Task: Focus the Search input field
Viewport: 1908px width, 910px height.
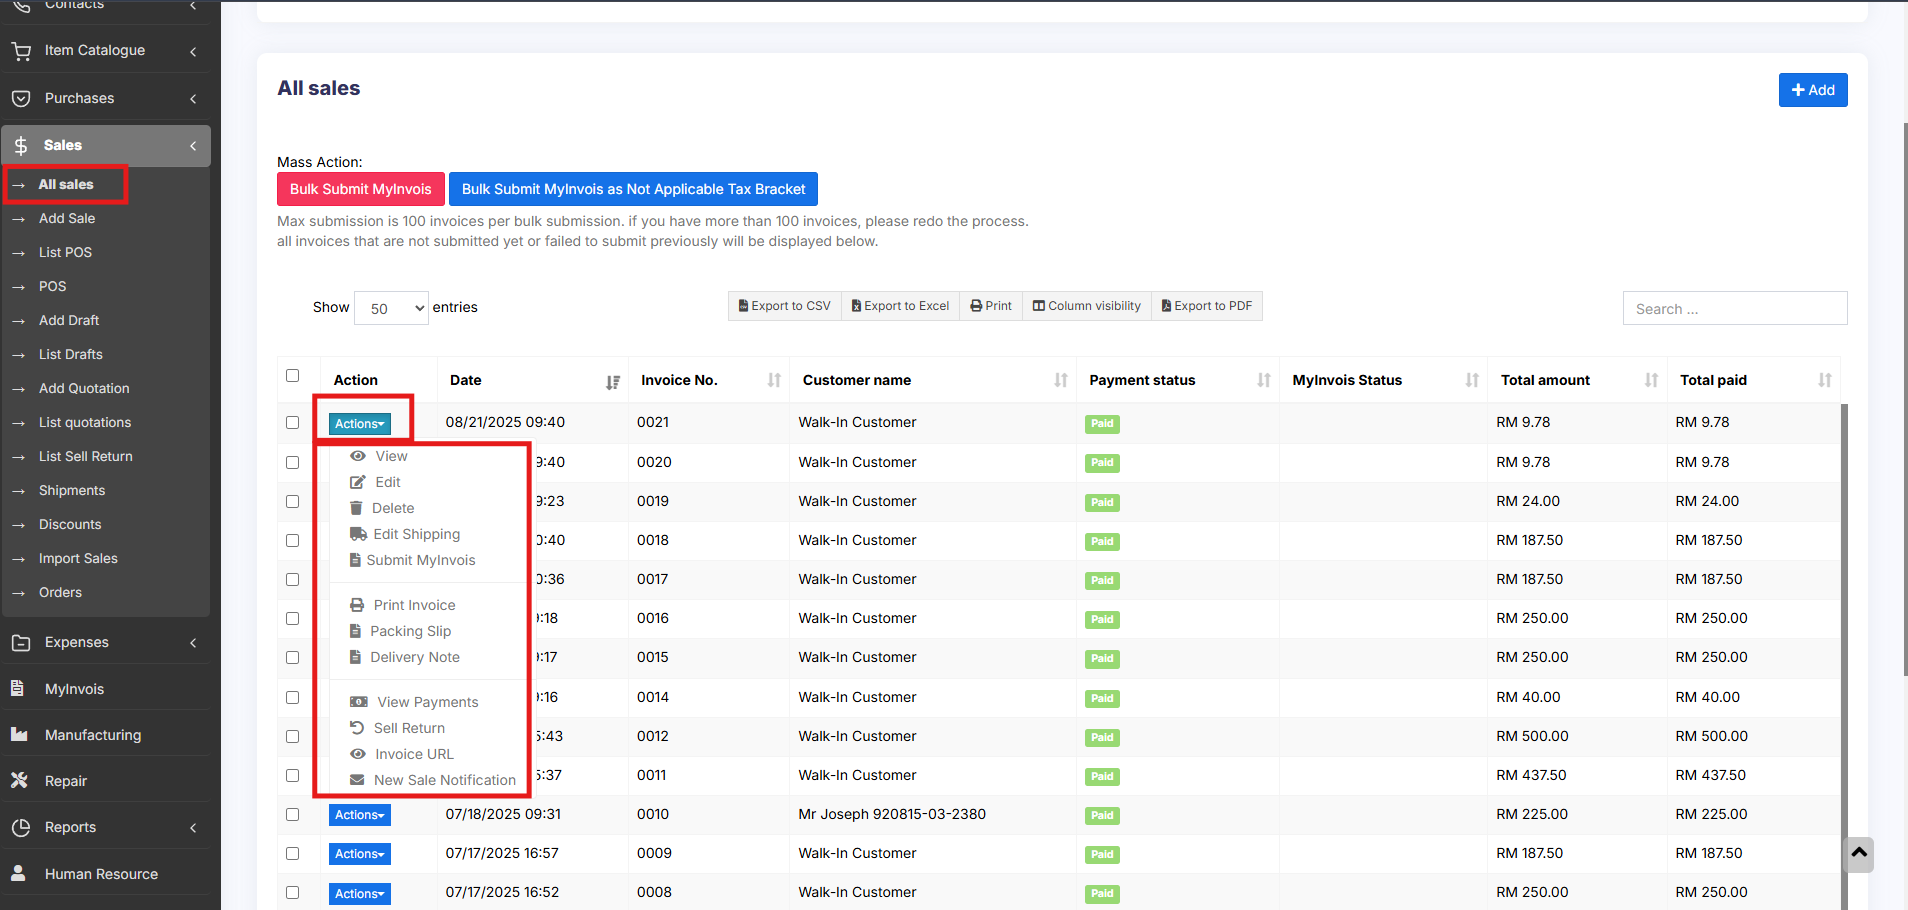Action: [1734, 309]
